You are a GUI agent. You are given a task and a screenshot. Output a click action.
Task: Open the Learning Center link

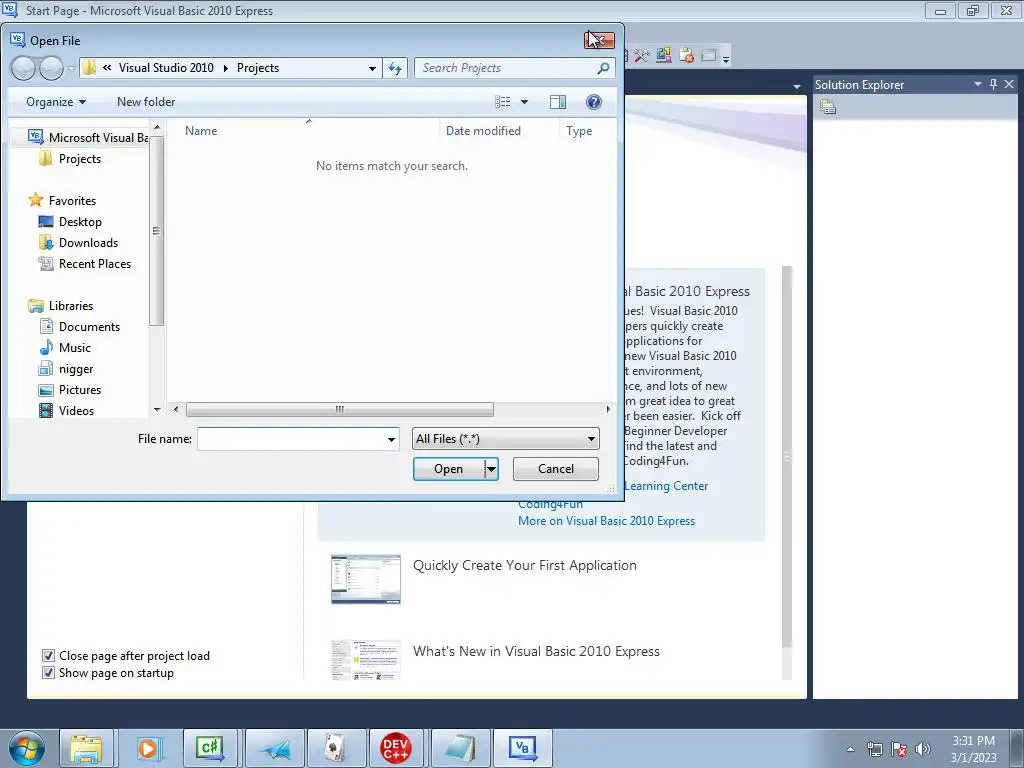[x=665, y=486]
